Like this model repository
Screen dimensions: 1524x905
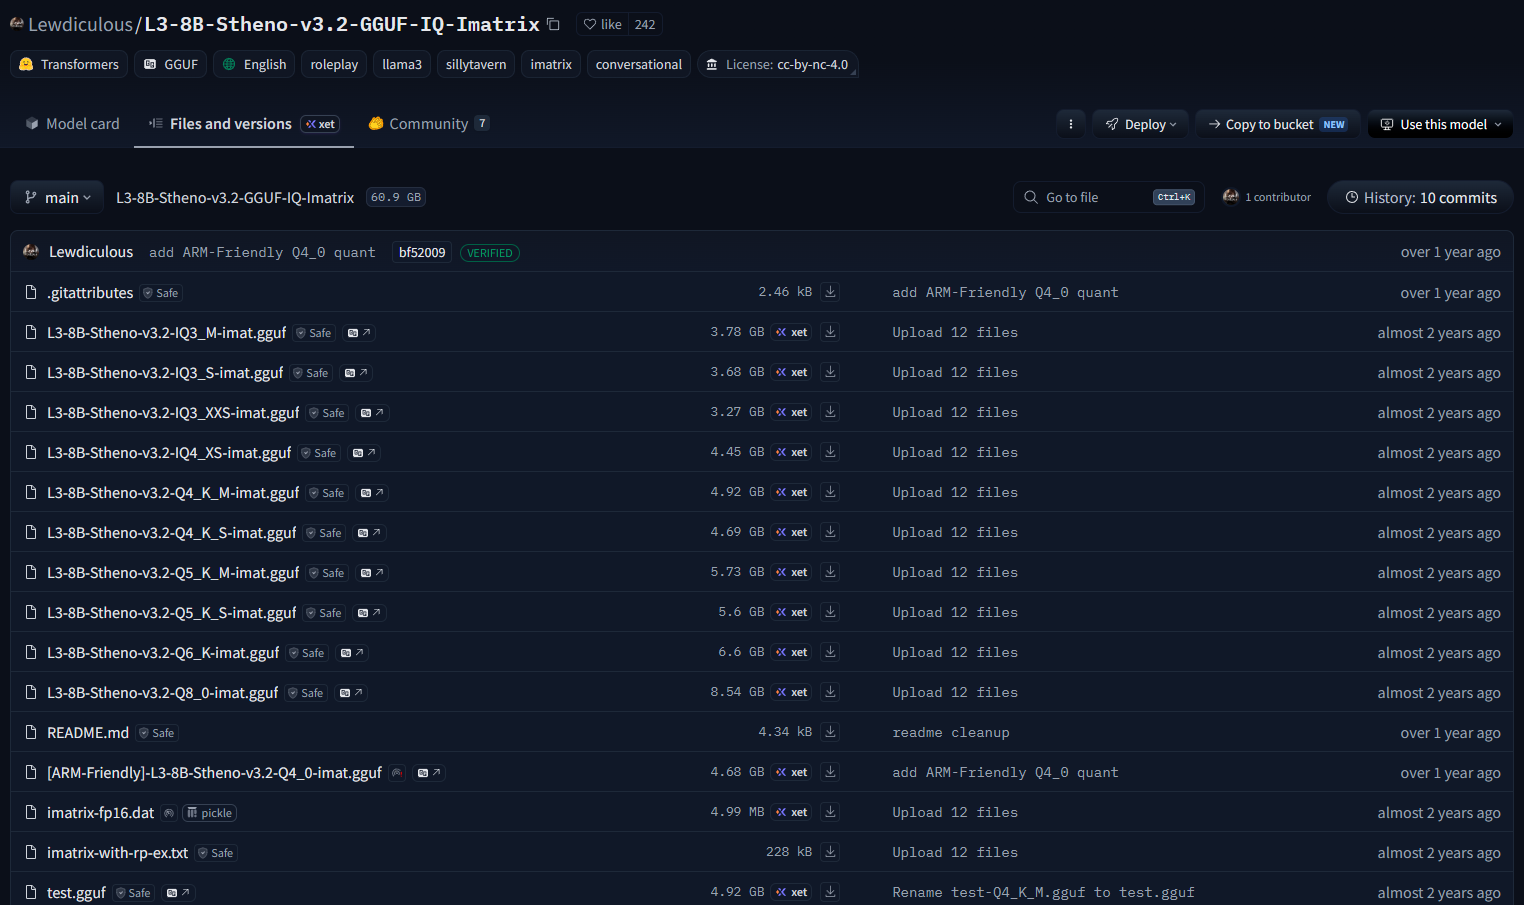pyautogui.click(x=603, y=24)
